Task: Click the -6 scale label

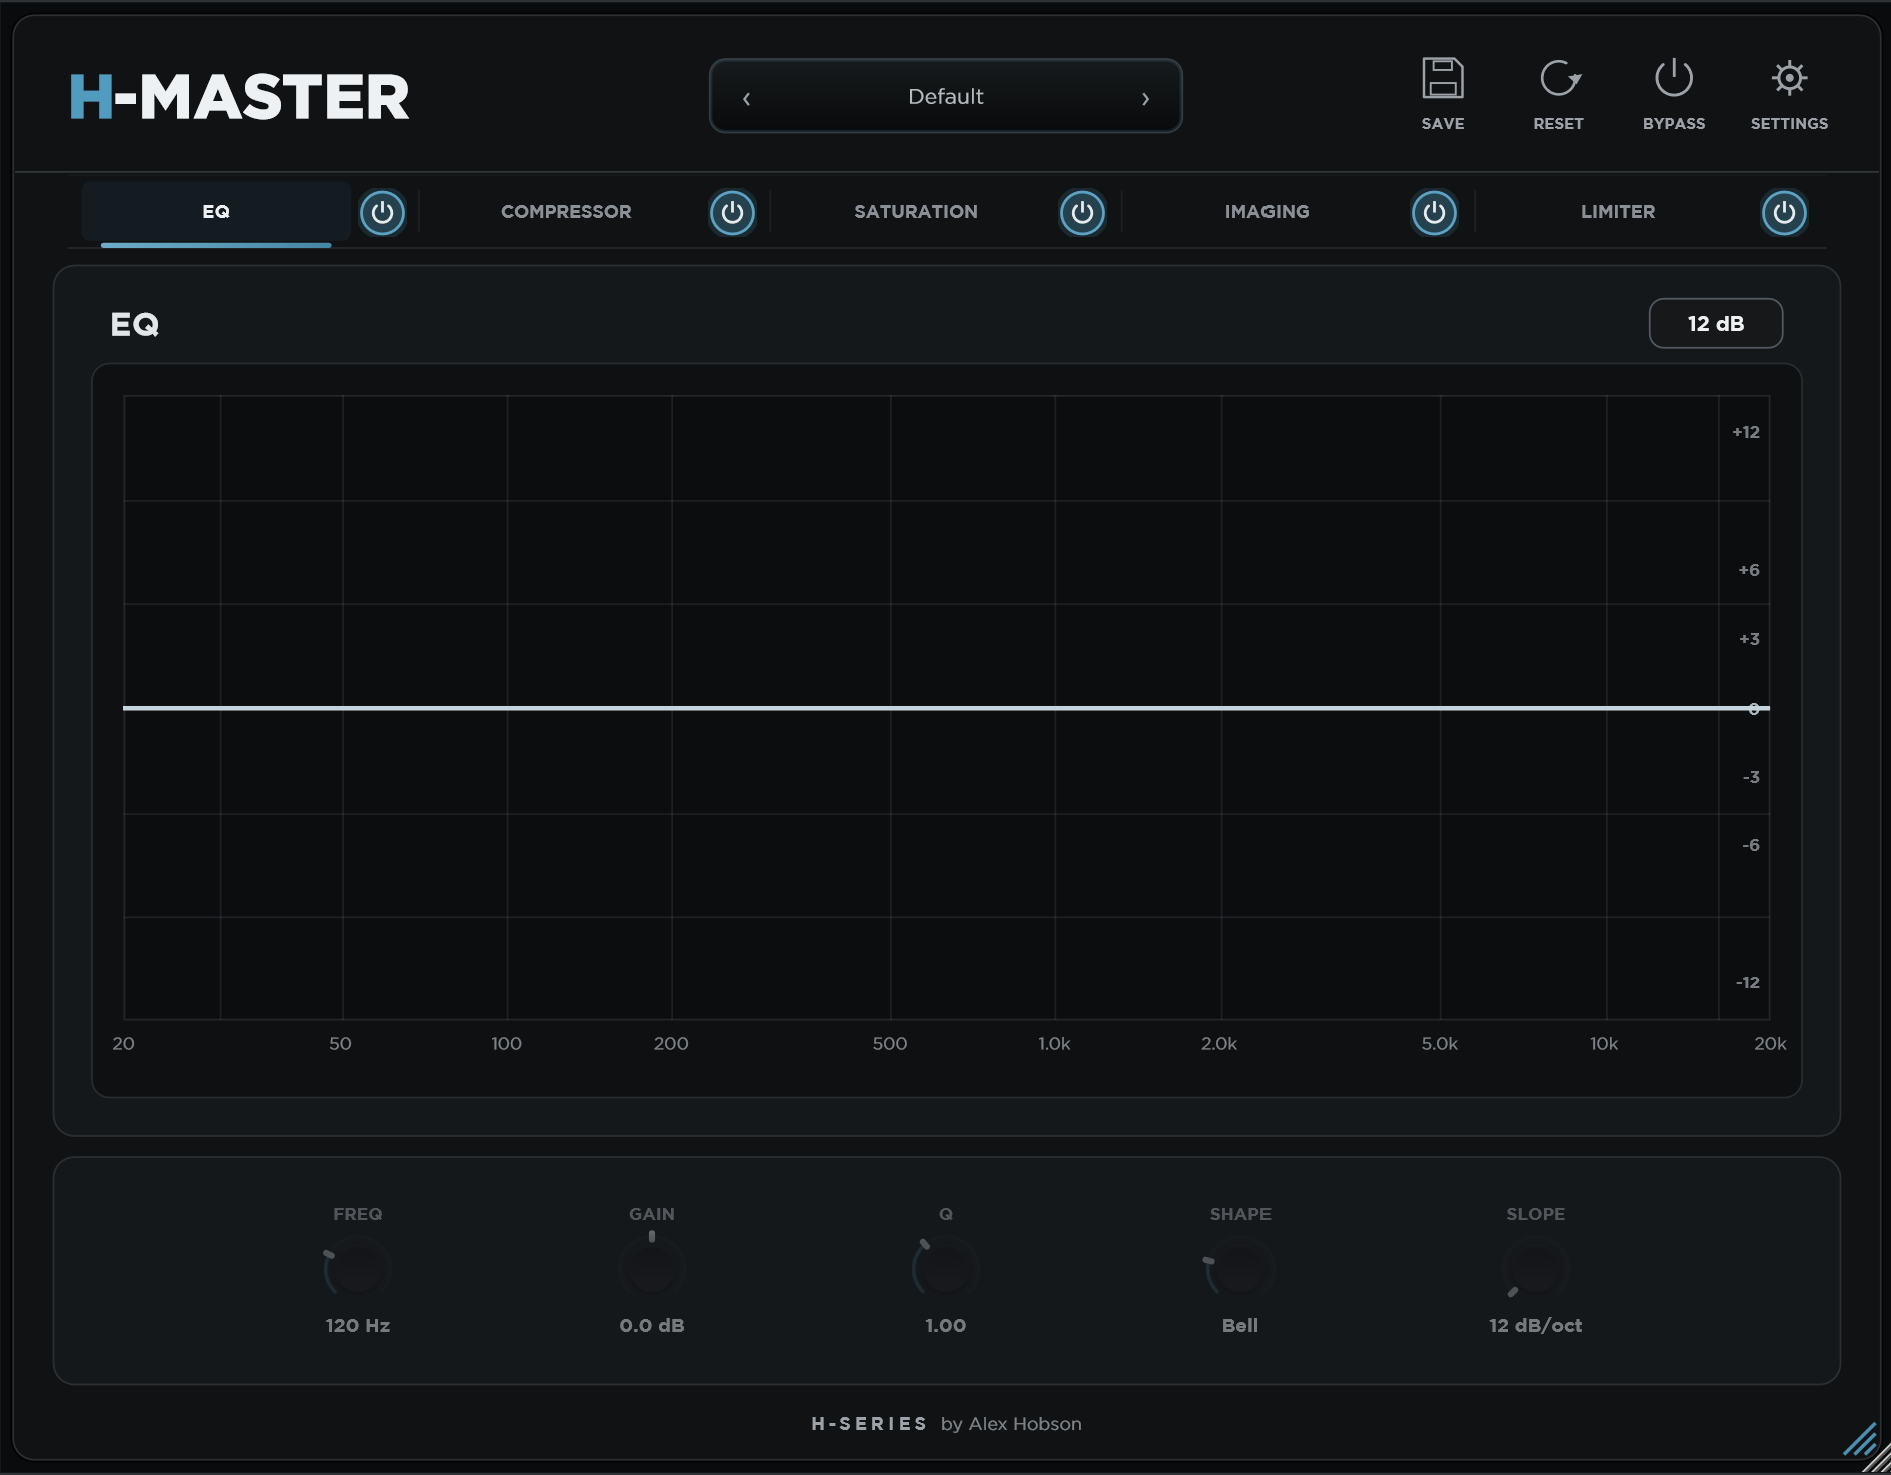Action: pos(1751,845)
